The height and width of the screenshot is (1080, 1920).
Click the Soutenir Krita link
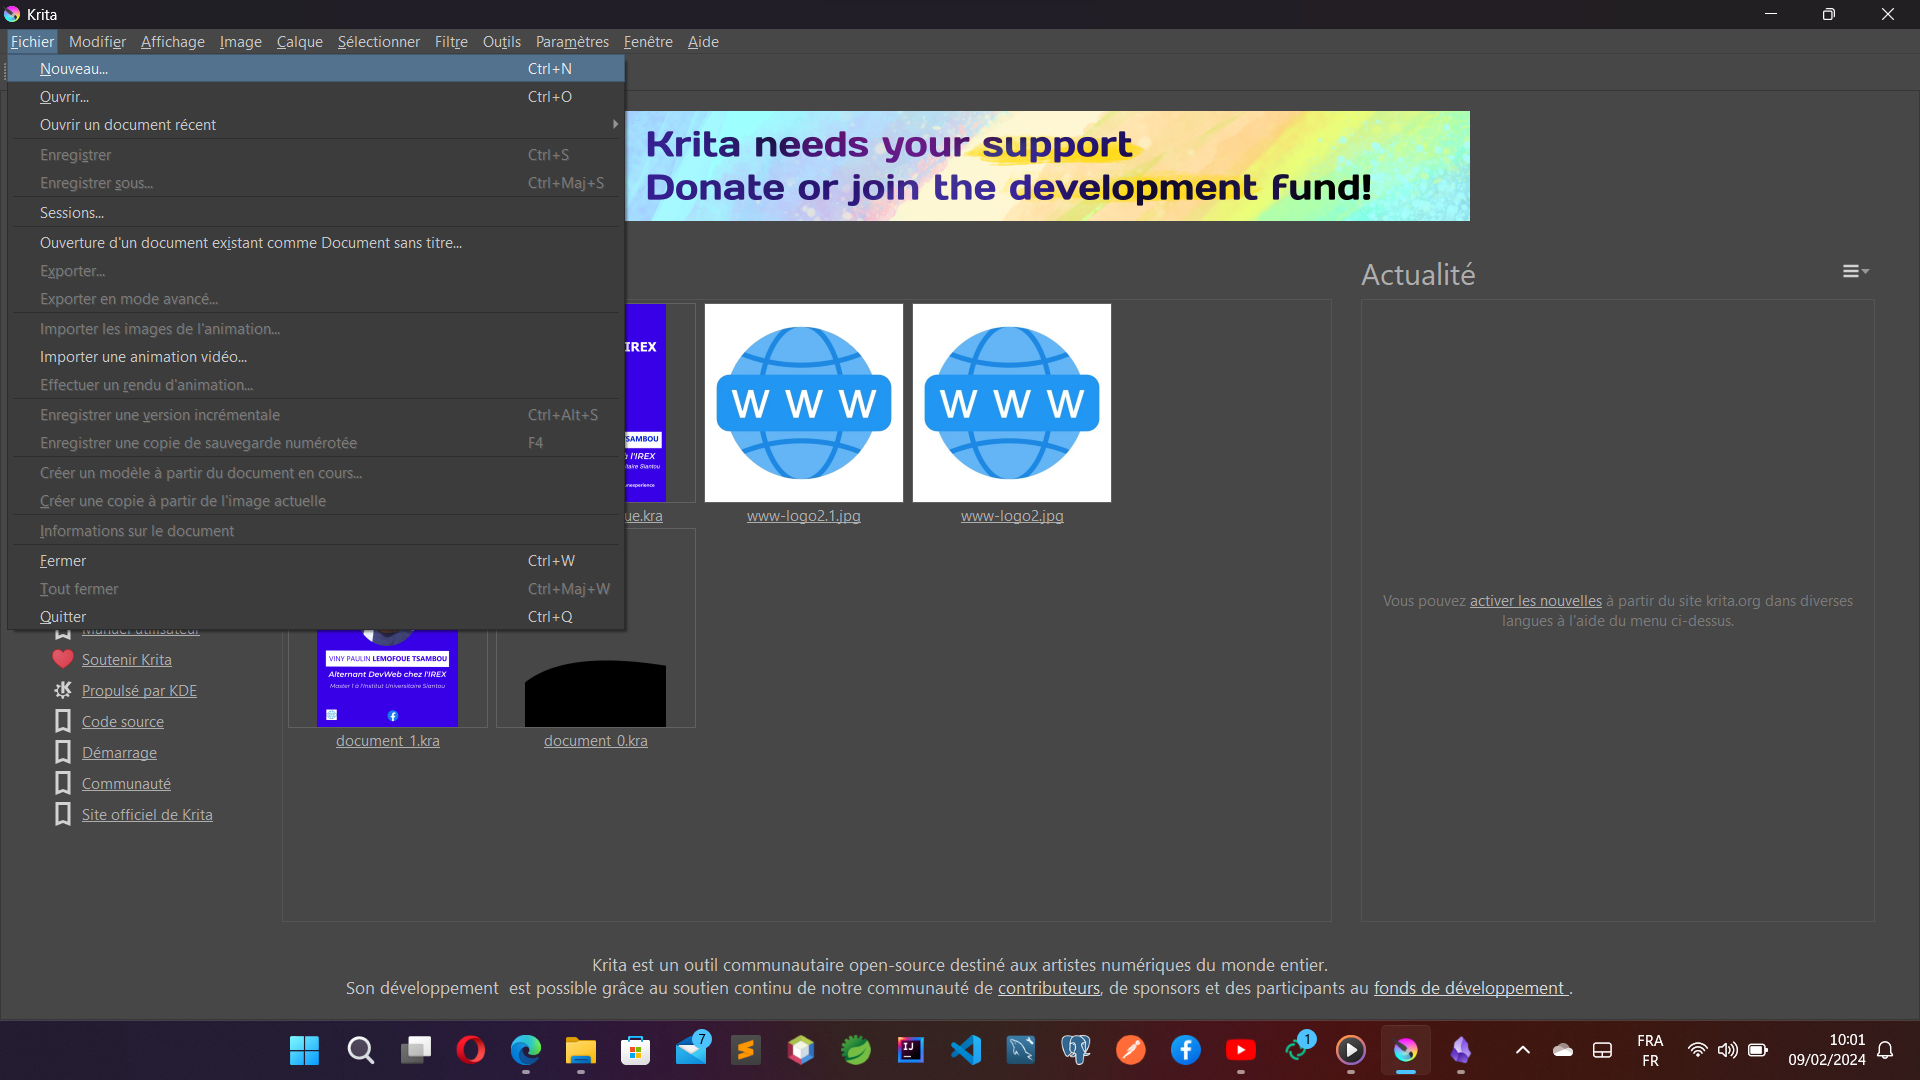point(126,660)
